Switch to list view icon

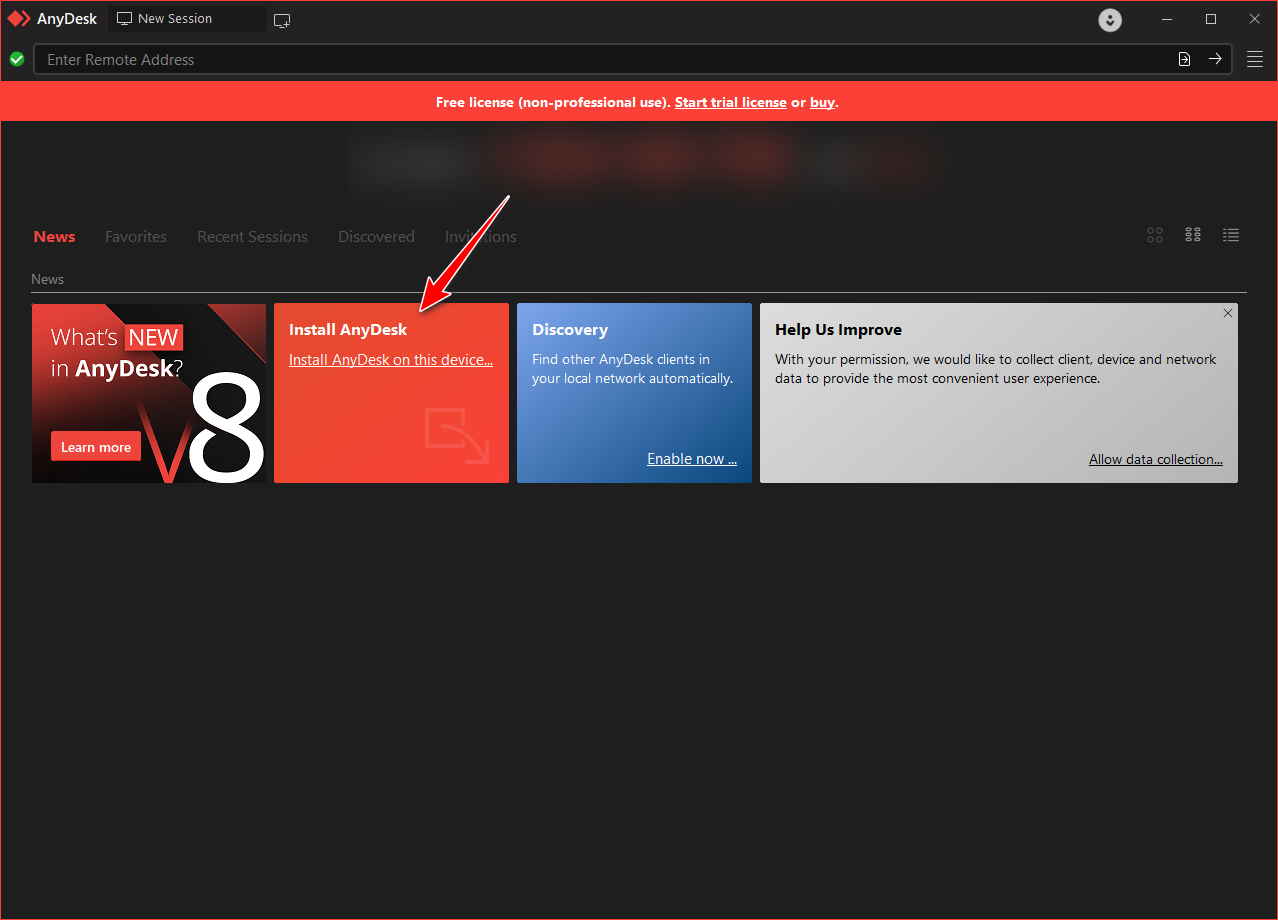point(1231,235)
